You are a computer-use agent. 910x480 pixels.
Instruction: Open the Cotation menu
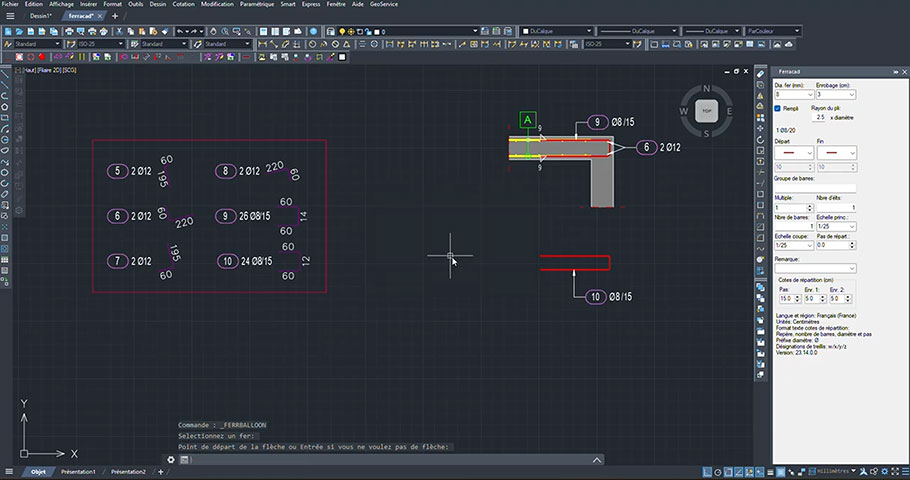183,4
